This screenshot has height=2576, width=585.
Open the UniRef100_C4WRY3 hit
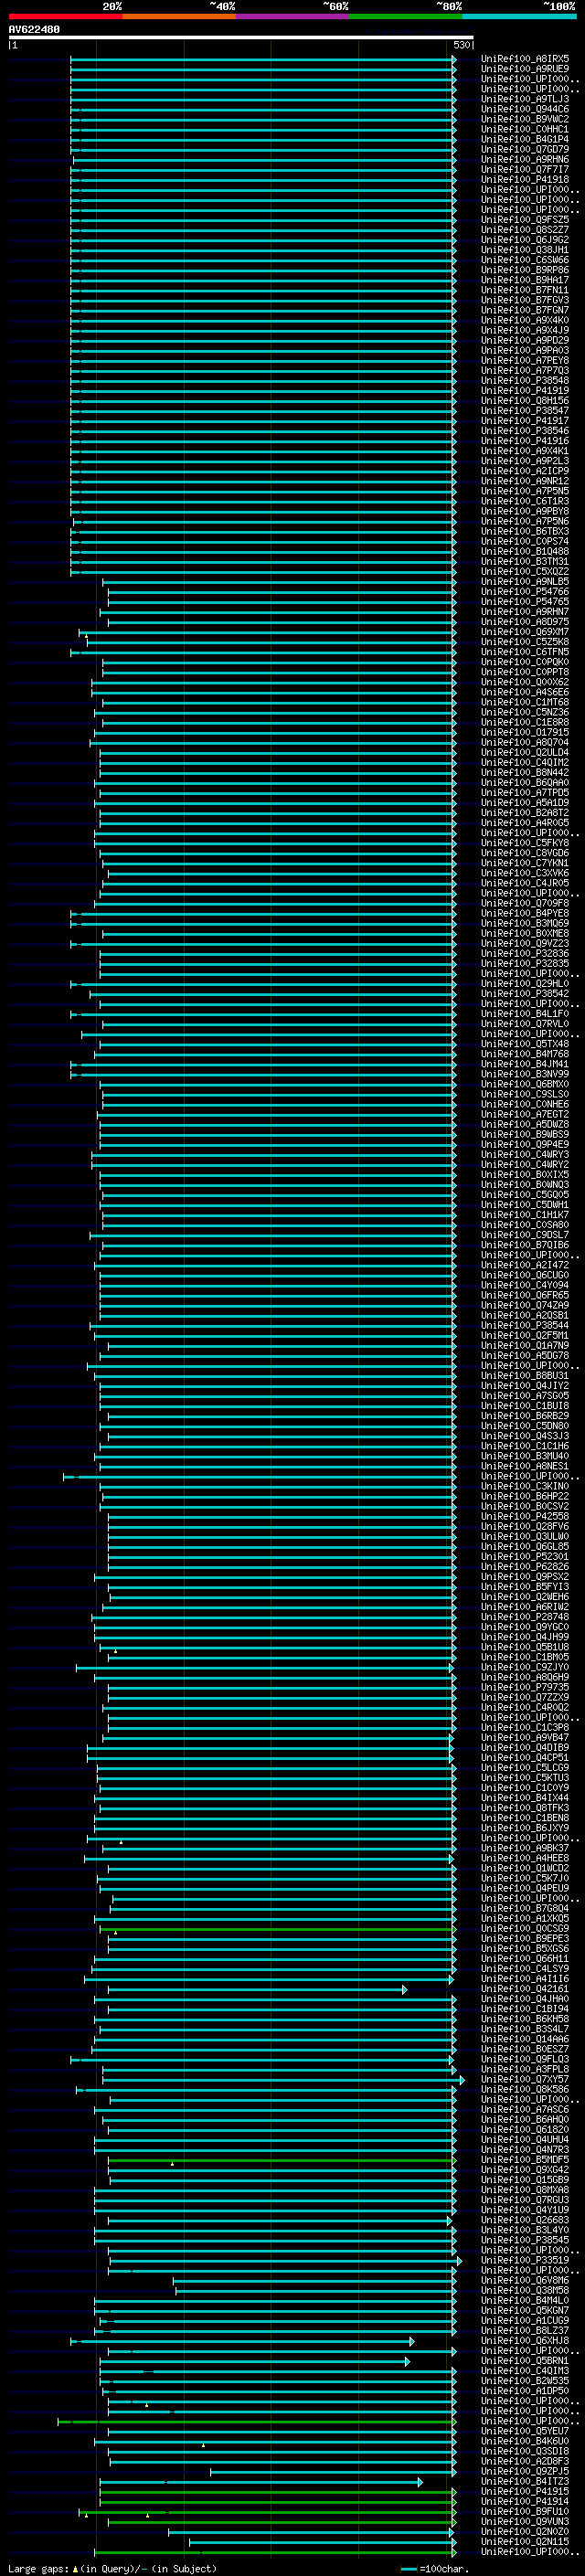click(x=525, y=1154)
